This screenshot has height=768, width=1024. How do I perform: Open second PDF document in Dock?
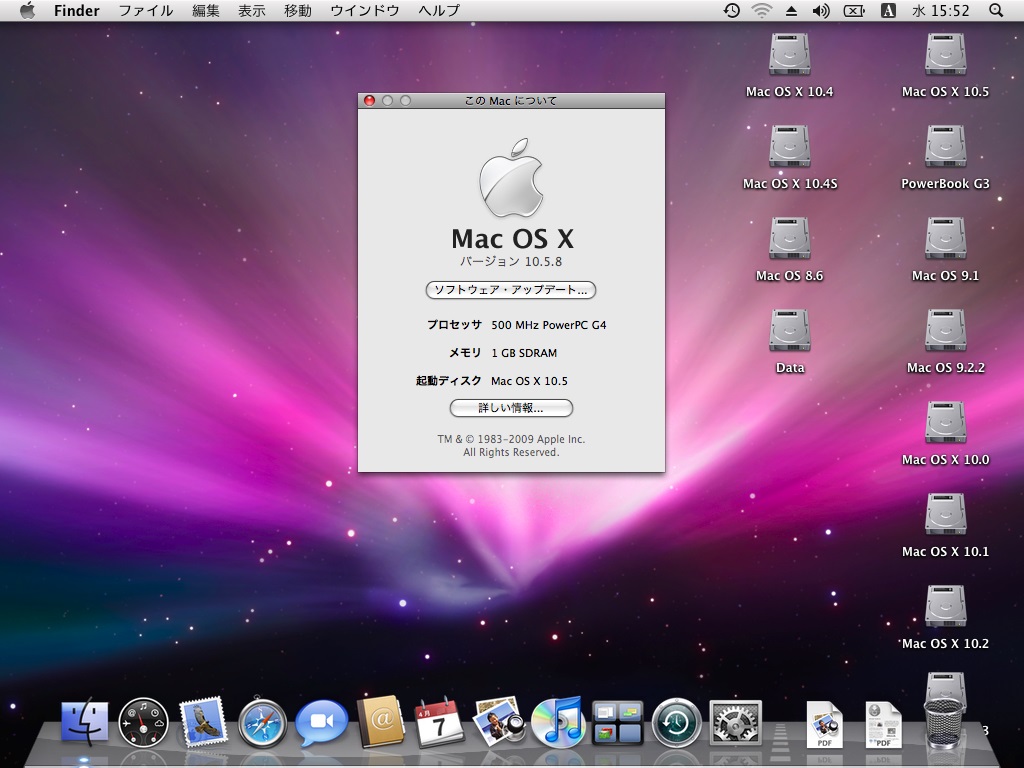click(884, 724)
